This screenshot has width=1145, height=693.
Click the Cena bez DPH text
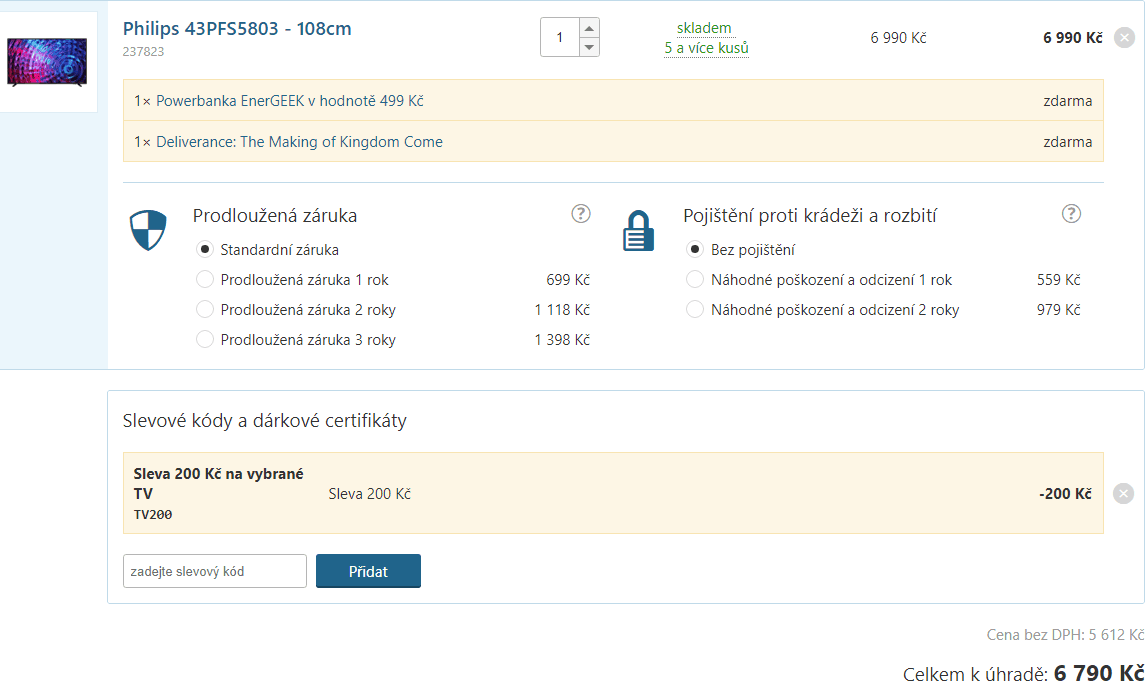[1065, 635]
